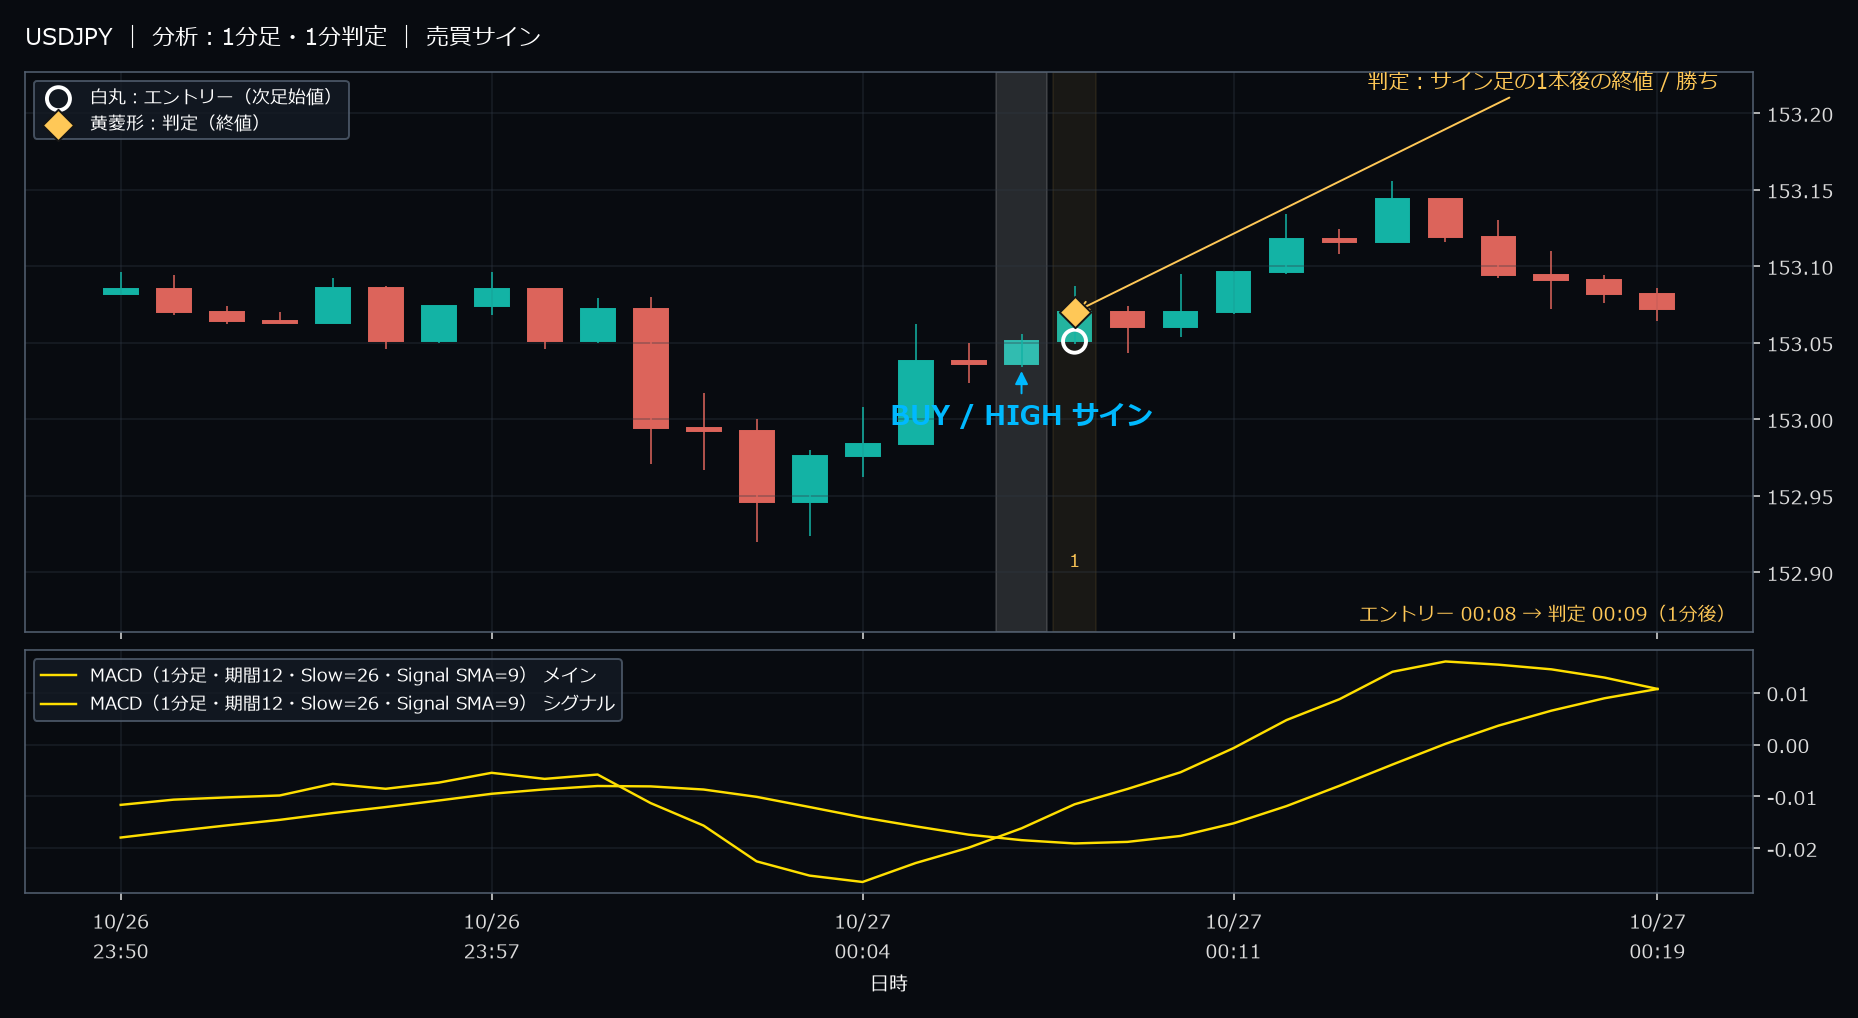Click price axis label 153.00
The height and width of the screenshot is (1018, 1858).
[x=1799, y=421]
